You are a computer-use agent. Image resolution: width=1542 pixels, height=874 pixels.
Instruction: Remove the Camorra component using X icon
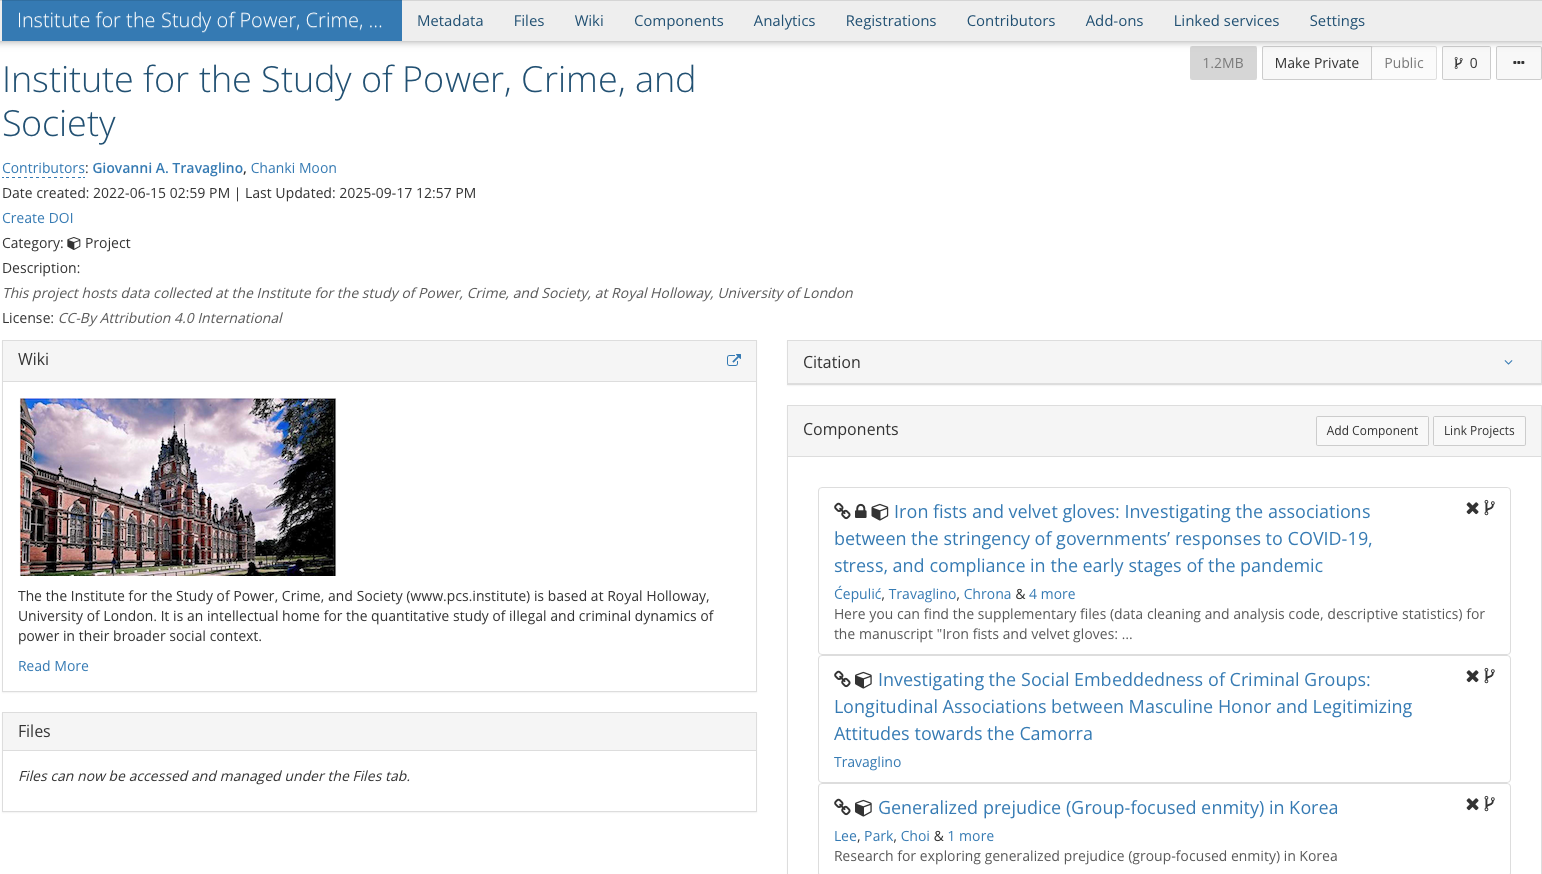(x=1472, y=676)
